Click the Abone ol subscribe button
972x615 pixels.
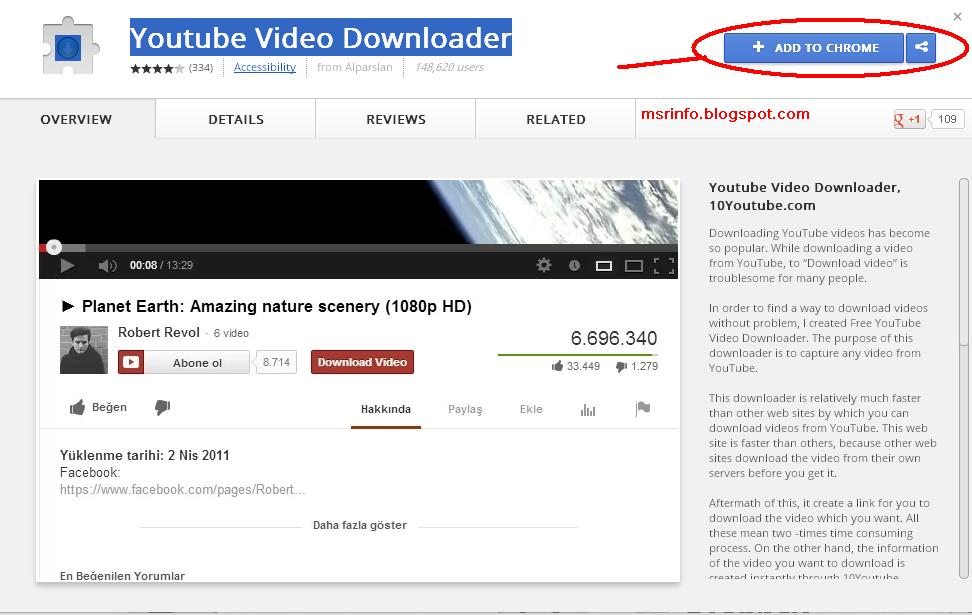(x=184, y=362)
